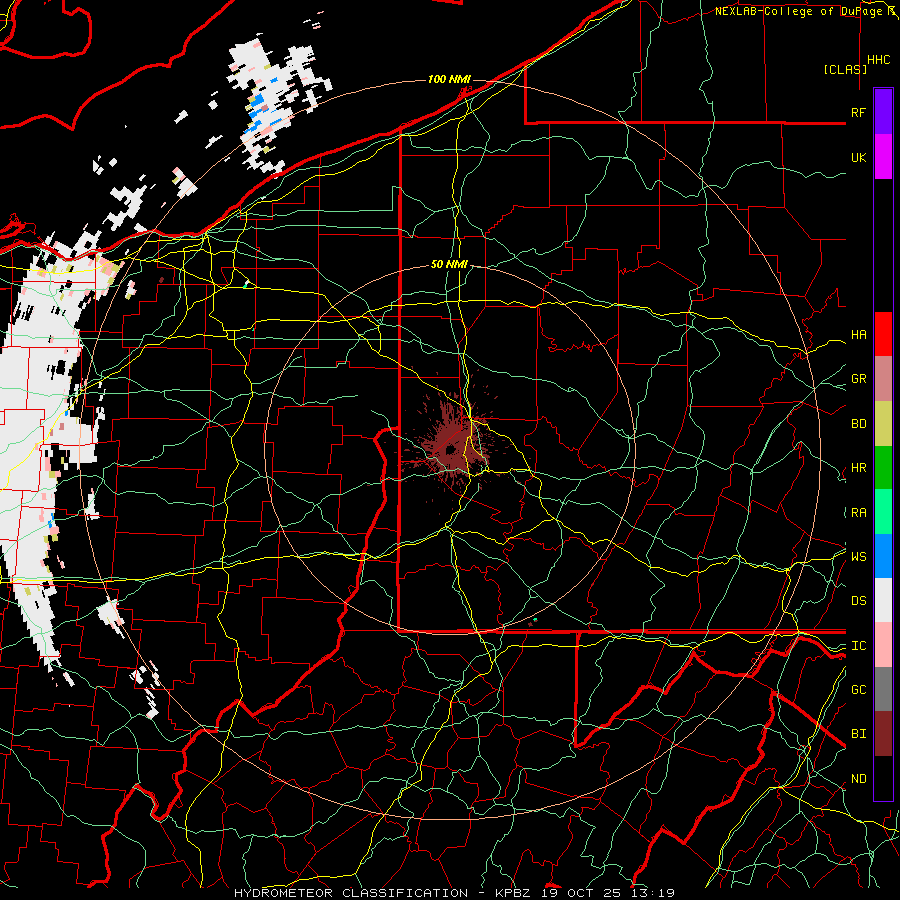Click the GR legend label

click(858, 379)
